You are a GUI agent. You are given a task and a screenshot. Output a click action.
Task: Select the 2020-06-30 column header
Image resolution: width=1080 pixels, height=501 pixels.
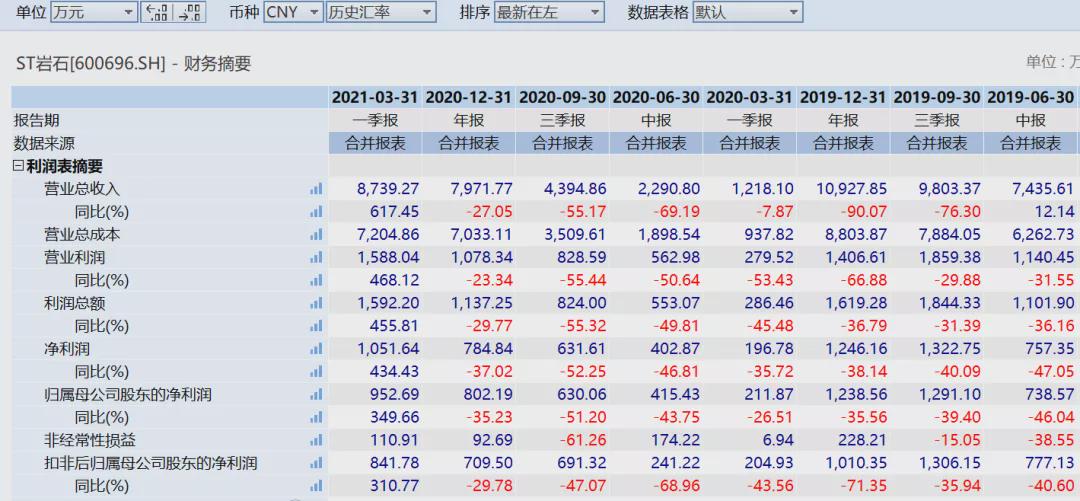tap(656, 97)
